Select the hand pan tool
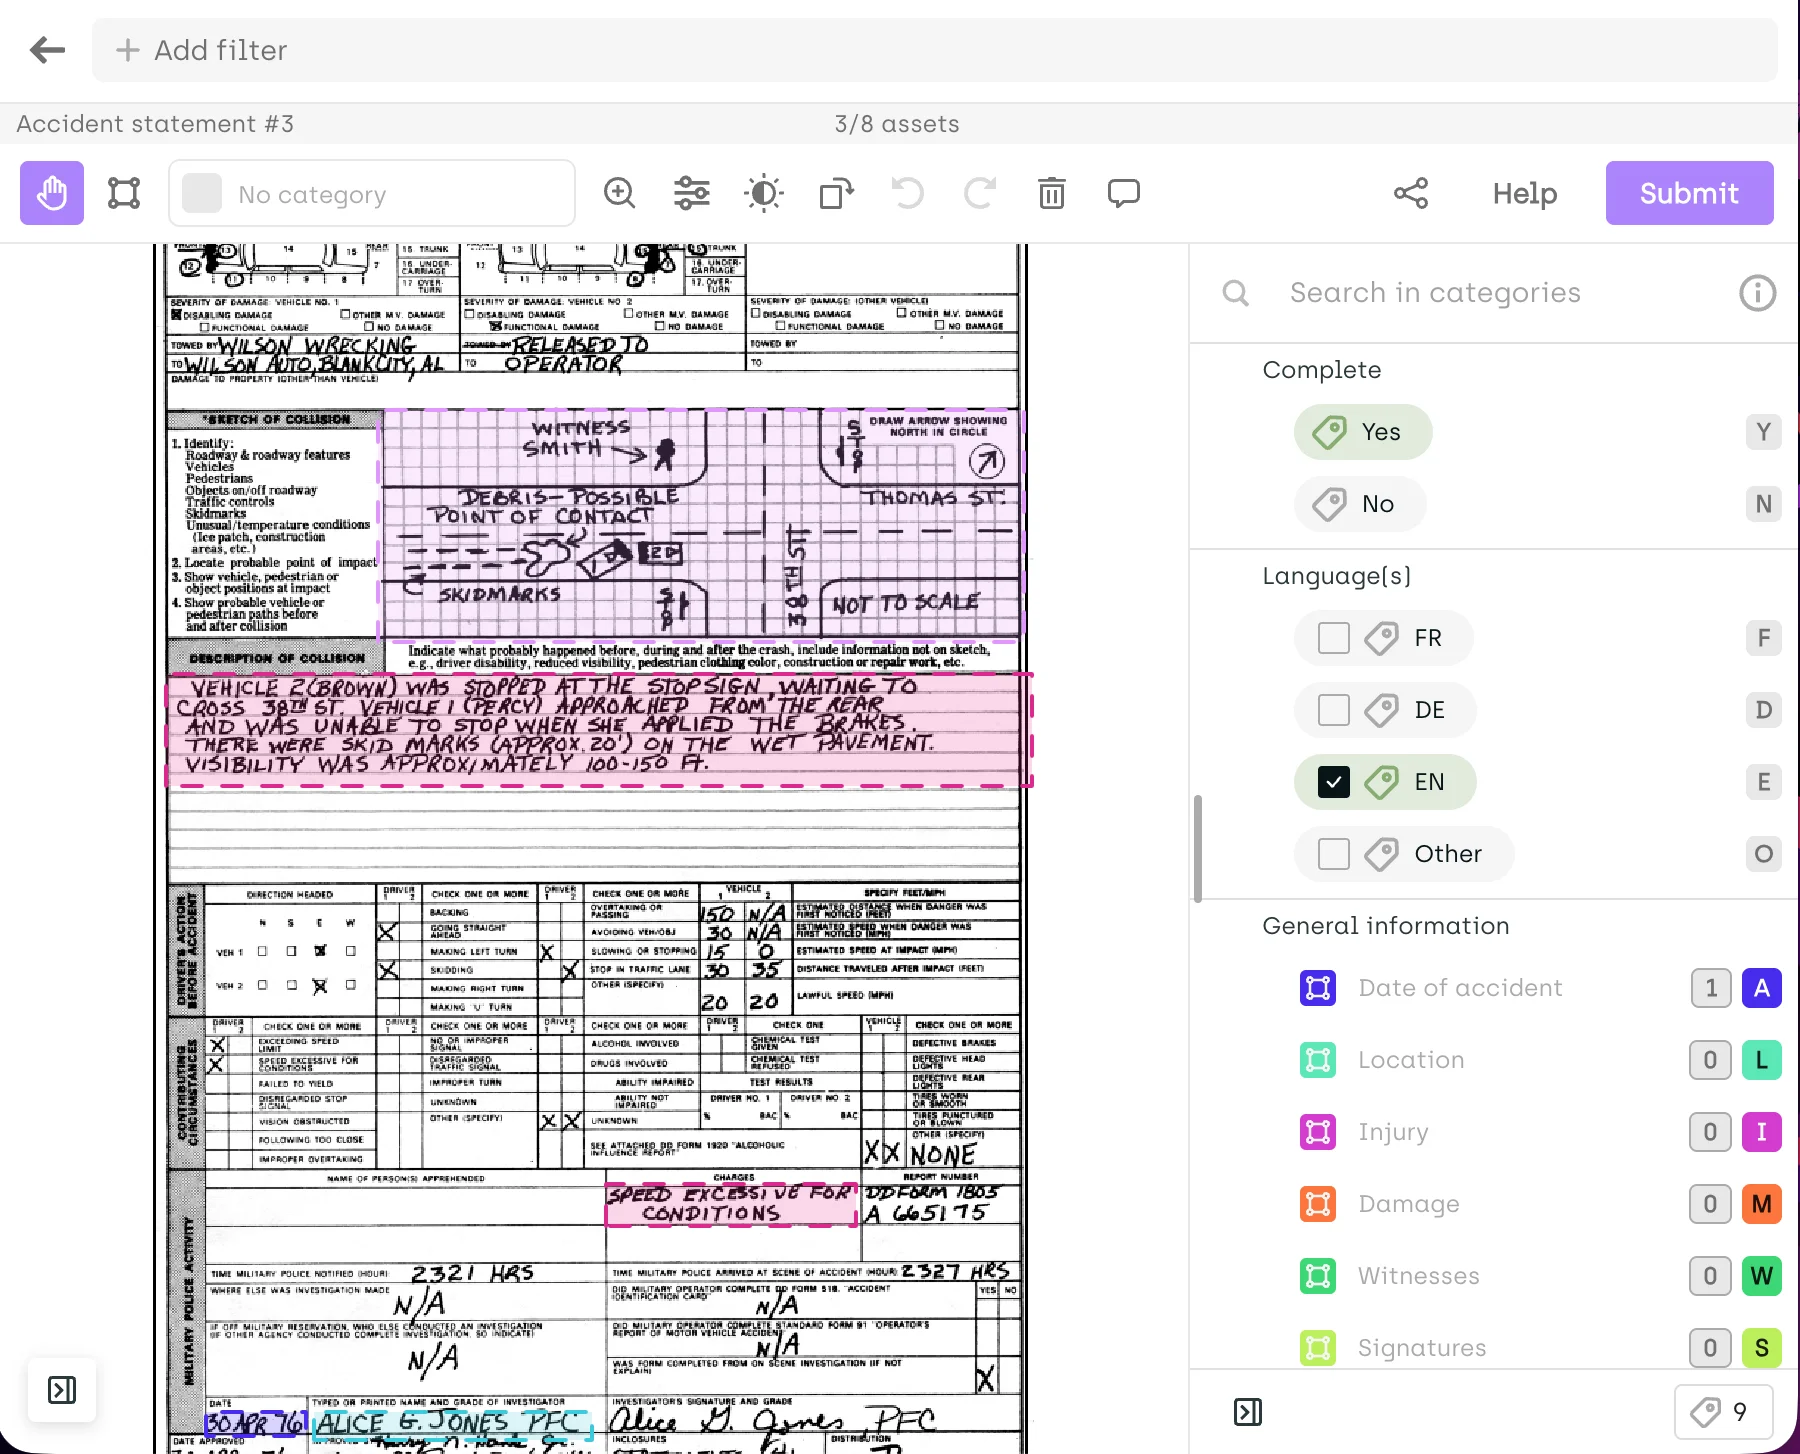1800x1454 pixels. tap(52, 193)
